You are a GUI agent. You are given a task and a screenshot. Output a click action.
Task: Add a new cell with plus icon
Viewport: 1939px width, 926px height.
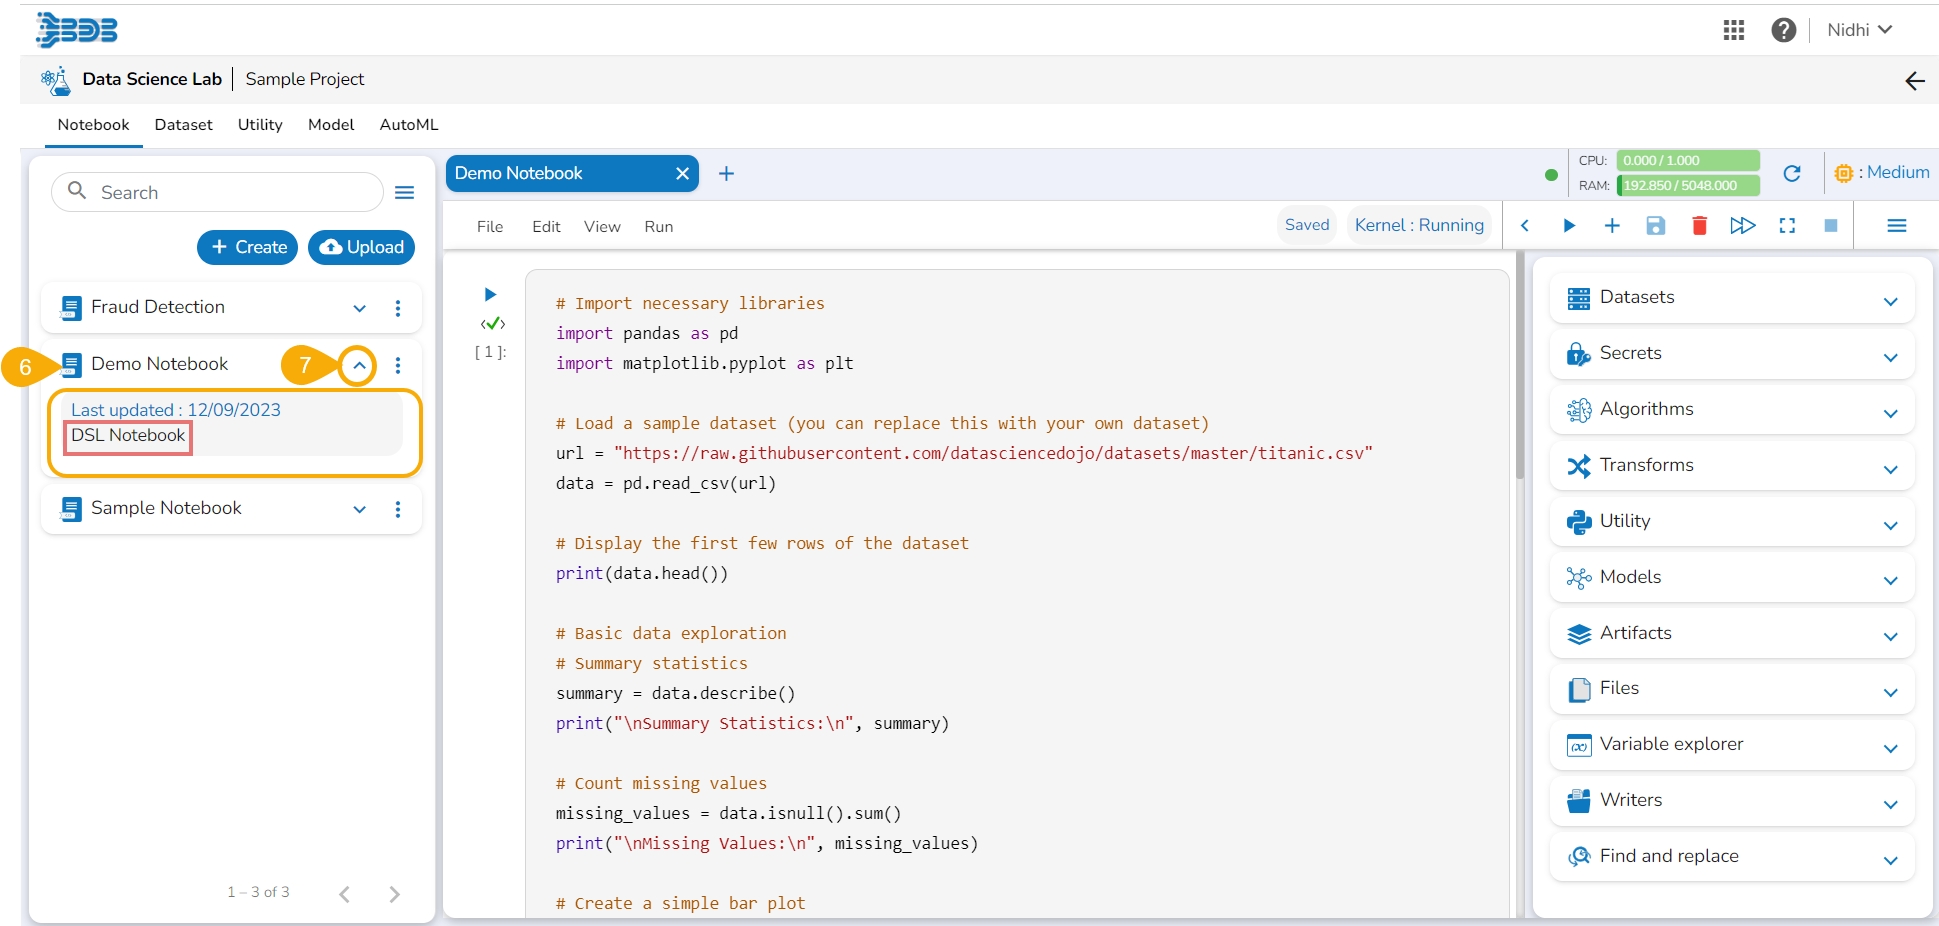(1612, 226)
